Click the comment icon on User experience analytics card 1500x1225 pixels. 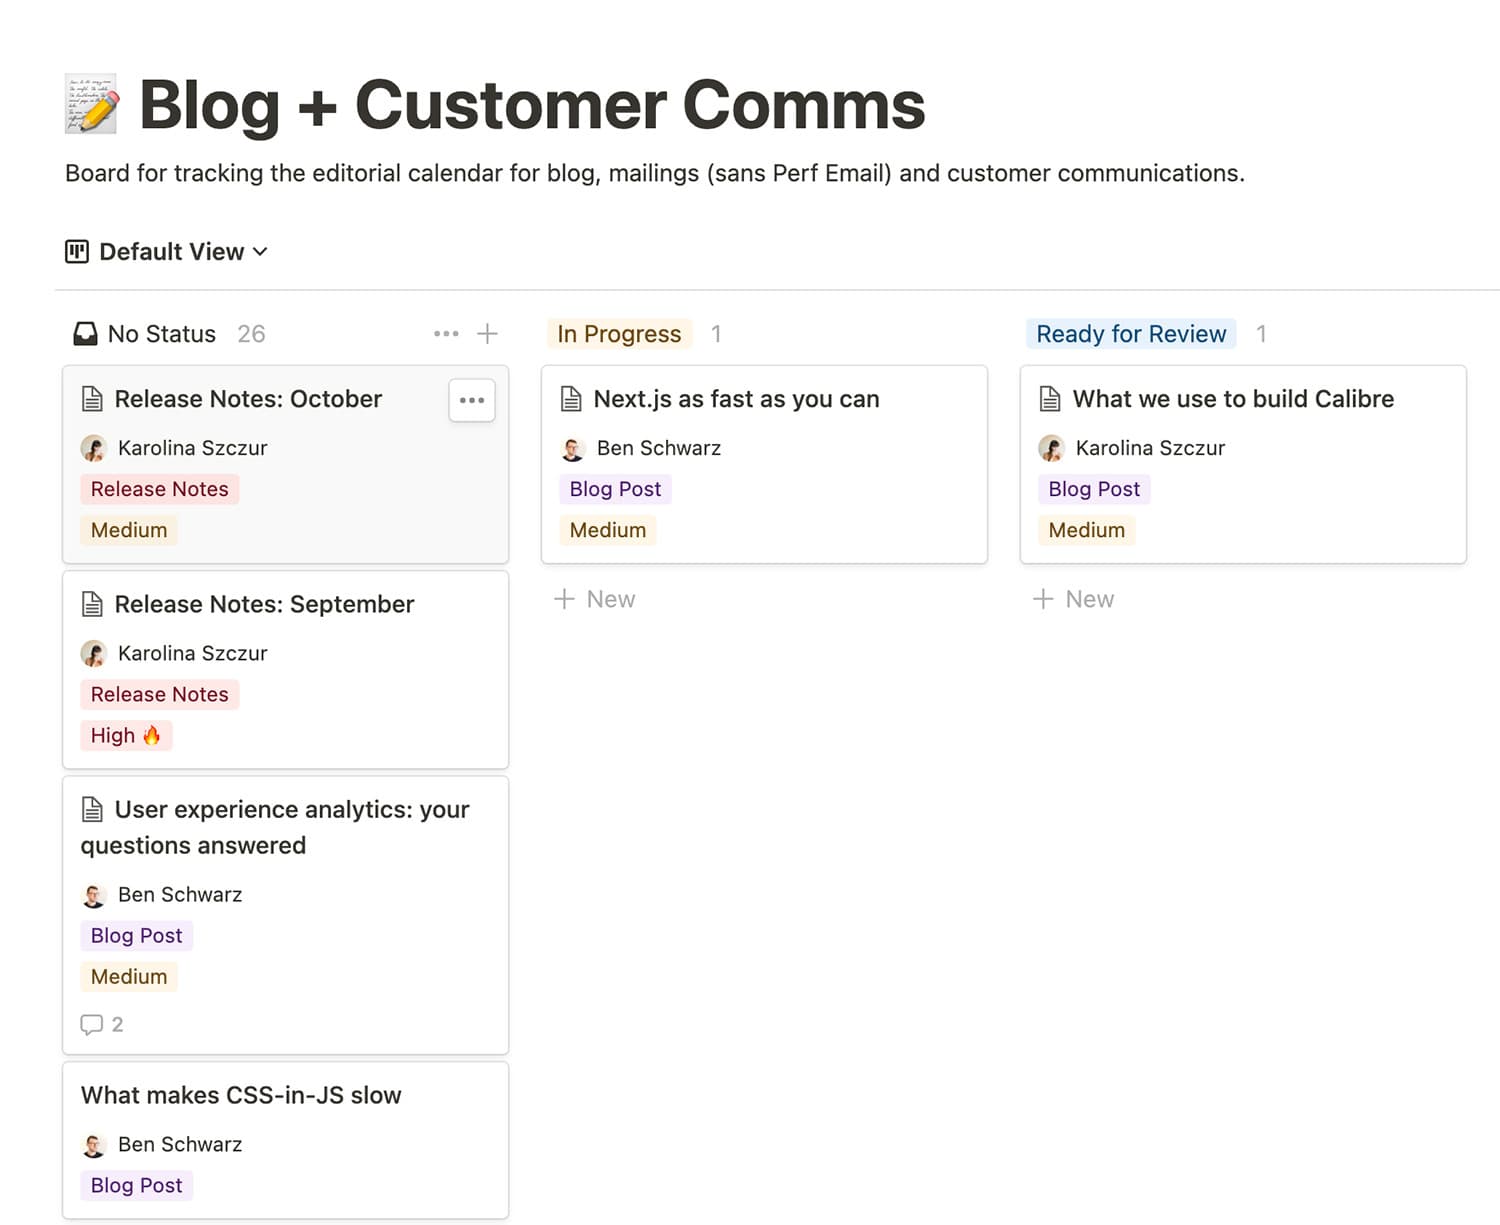coord(92,1024)
